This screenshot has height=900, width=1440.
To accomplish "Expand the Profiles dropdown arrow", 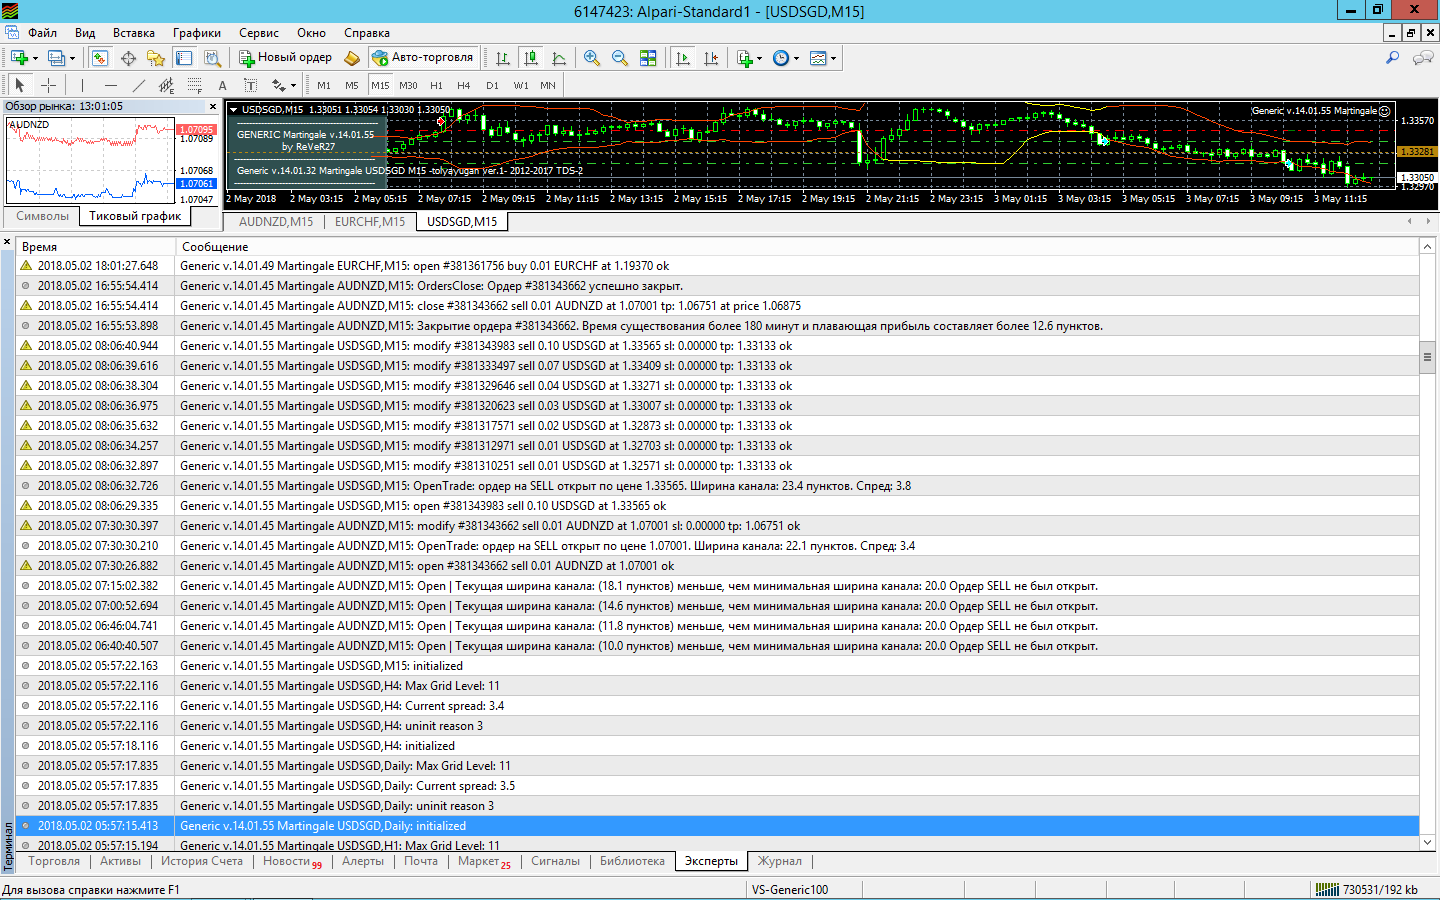I will (72, 58).
